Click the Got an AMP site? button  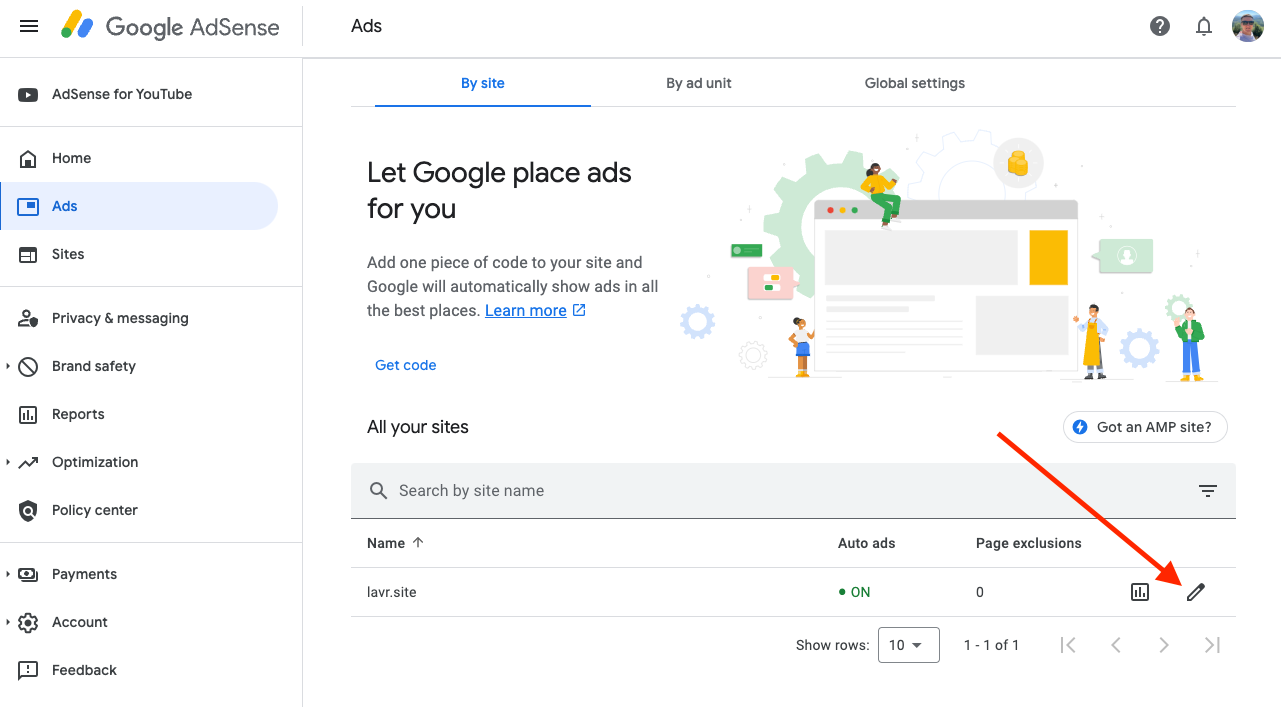[x=1145, y=427]
